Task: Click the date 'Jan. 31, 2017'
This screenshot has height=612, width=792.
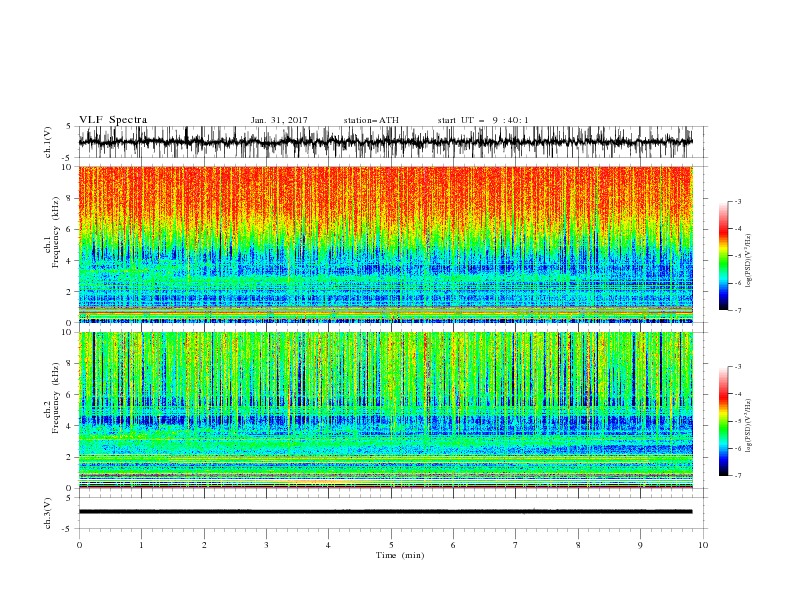Action: click(279, 120)
